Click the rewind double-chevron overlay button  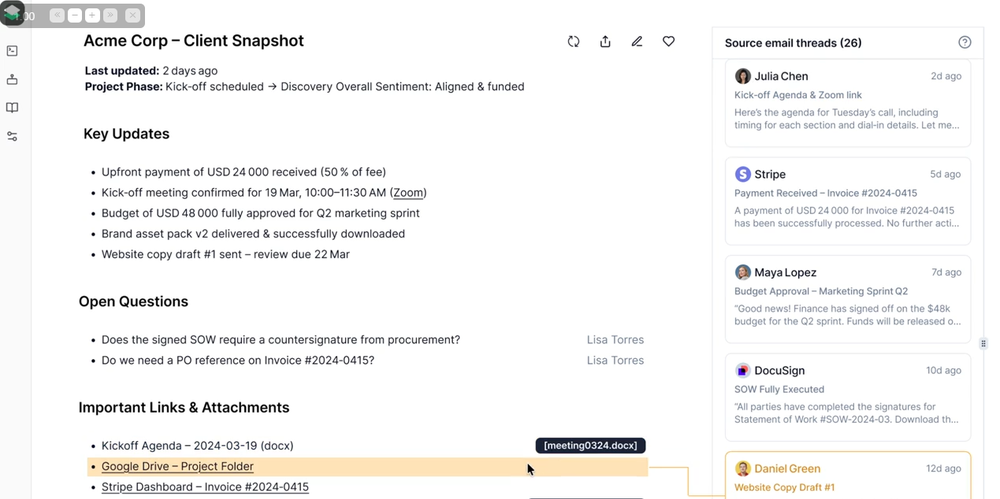pyautogui.click(x=57, y=15)
